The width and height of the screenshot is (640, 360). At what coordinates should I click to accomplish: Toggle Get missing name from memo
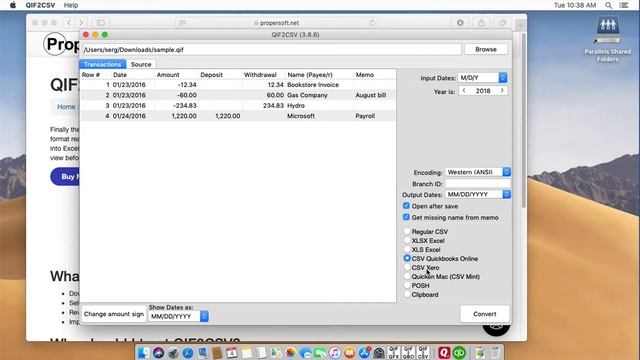[x=406, y=217]
